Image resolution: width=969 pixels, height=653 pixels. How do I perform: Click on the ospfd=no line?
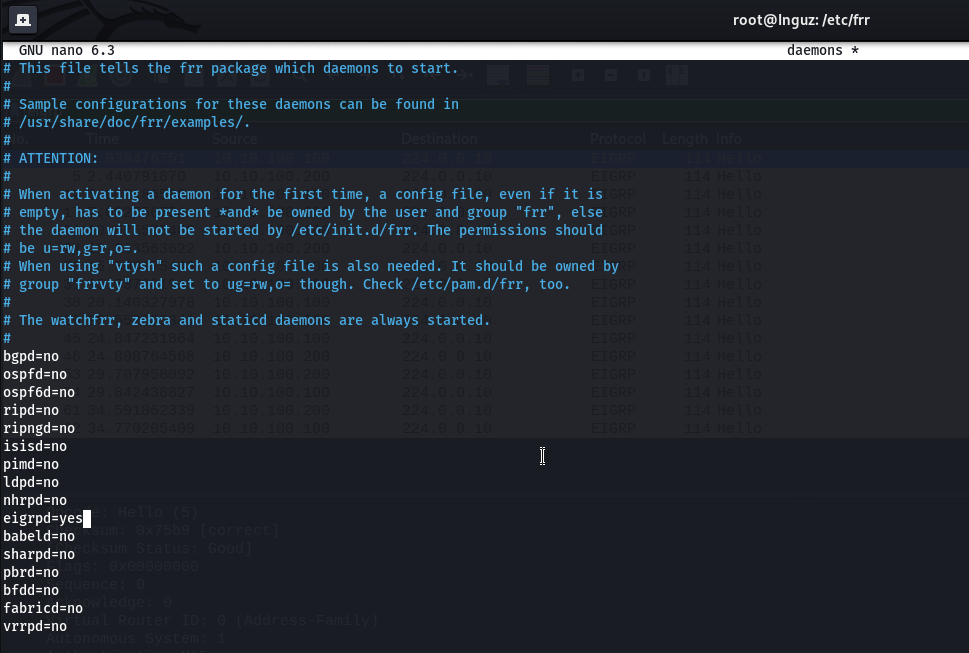click(35, 374)
